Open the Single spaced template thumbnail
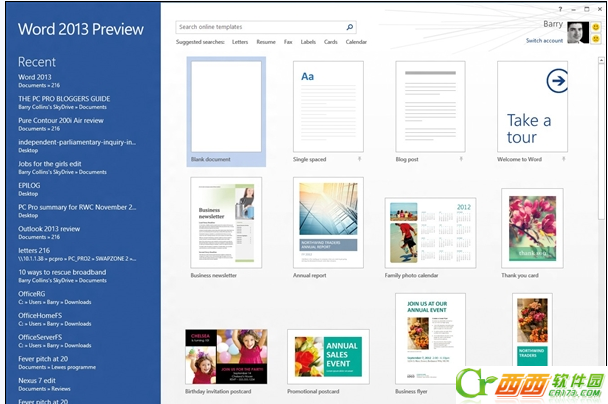The image size is (608, 404). click(328, 106)
